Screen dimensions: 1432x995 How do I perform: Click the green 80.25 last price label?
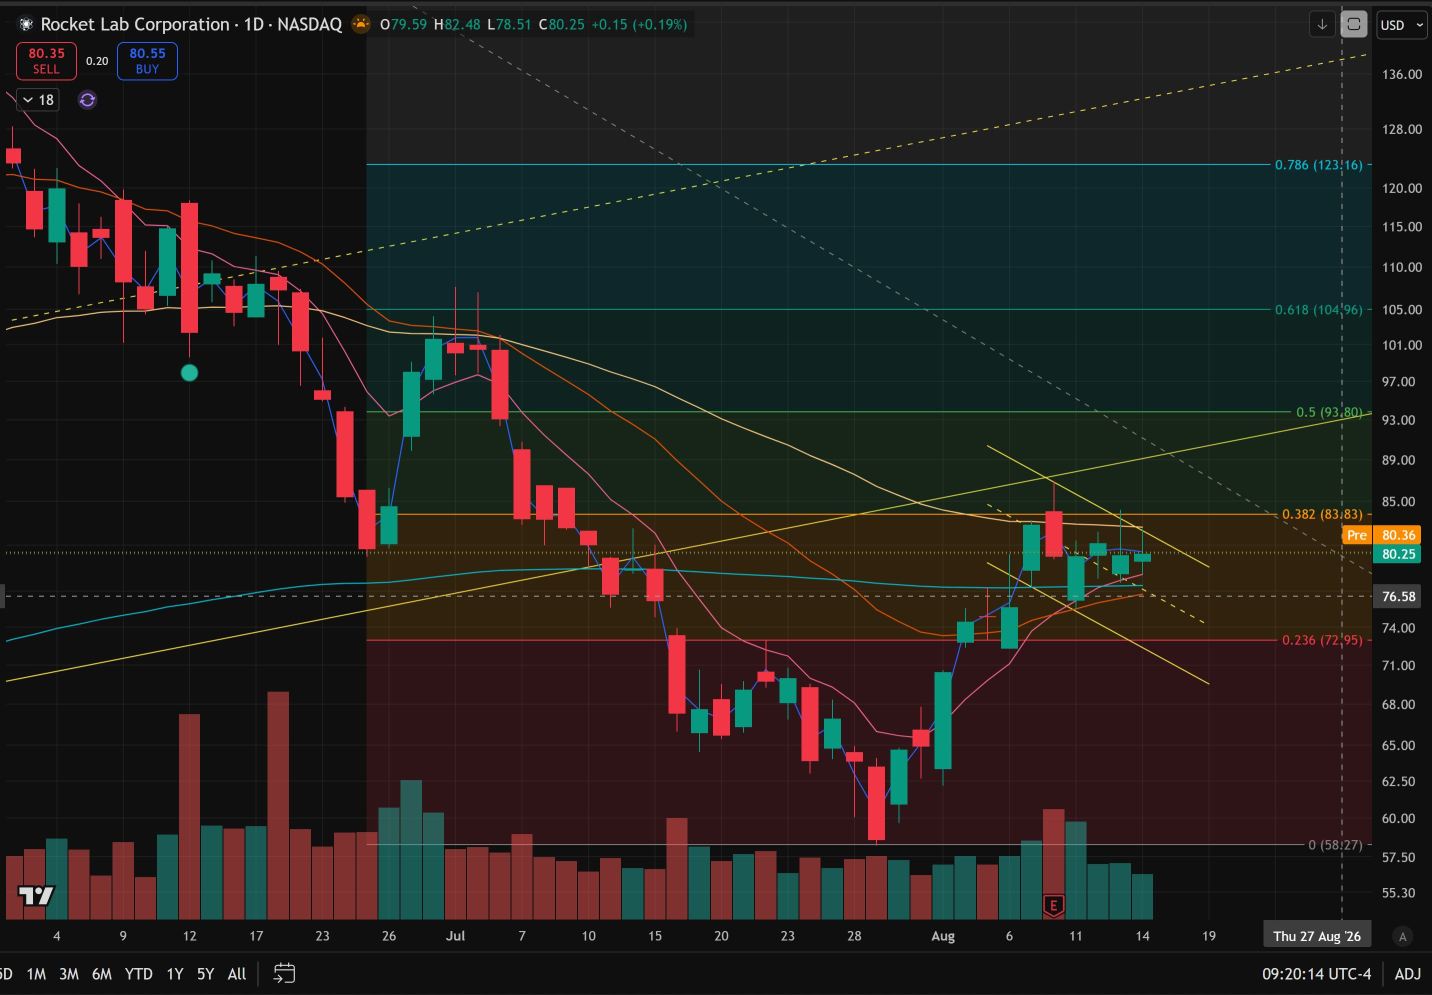(1399, 554)
